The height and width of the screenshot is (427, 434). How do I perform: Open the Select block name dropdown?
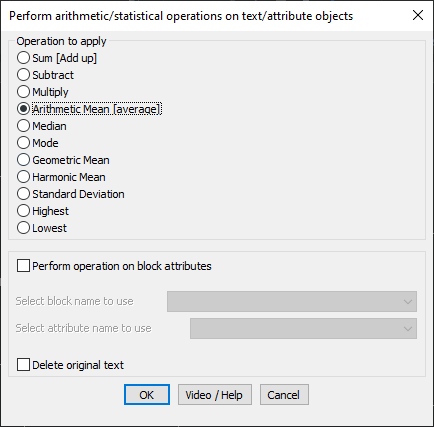pyautogui.click(x=292, y=301)
